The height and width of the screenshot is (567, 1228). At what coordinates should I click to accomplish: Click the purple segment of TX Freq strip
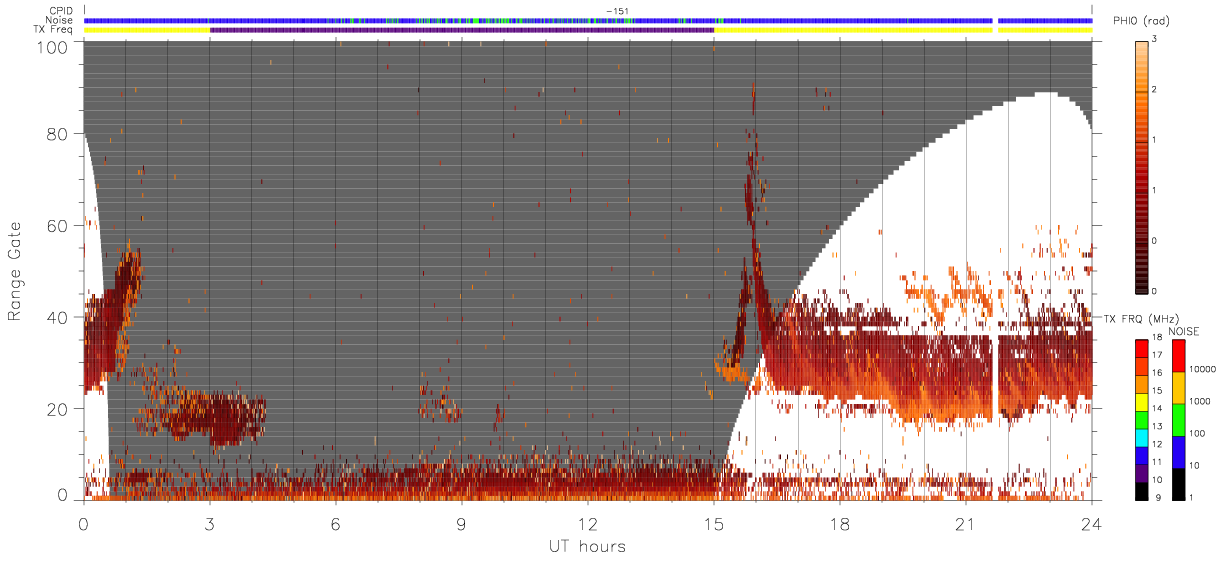pyautogui.click(x=461, y=29)
